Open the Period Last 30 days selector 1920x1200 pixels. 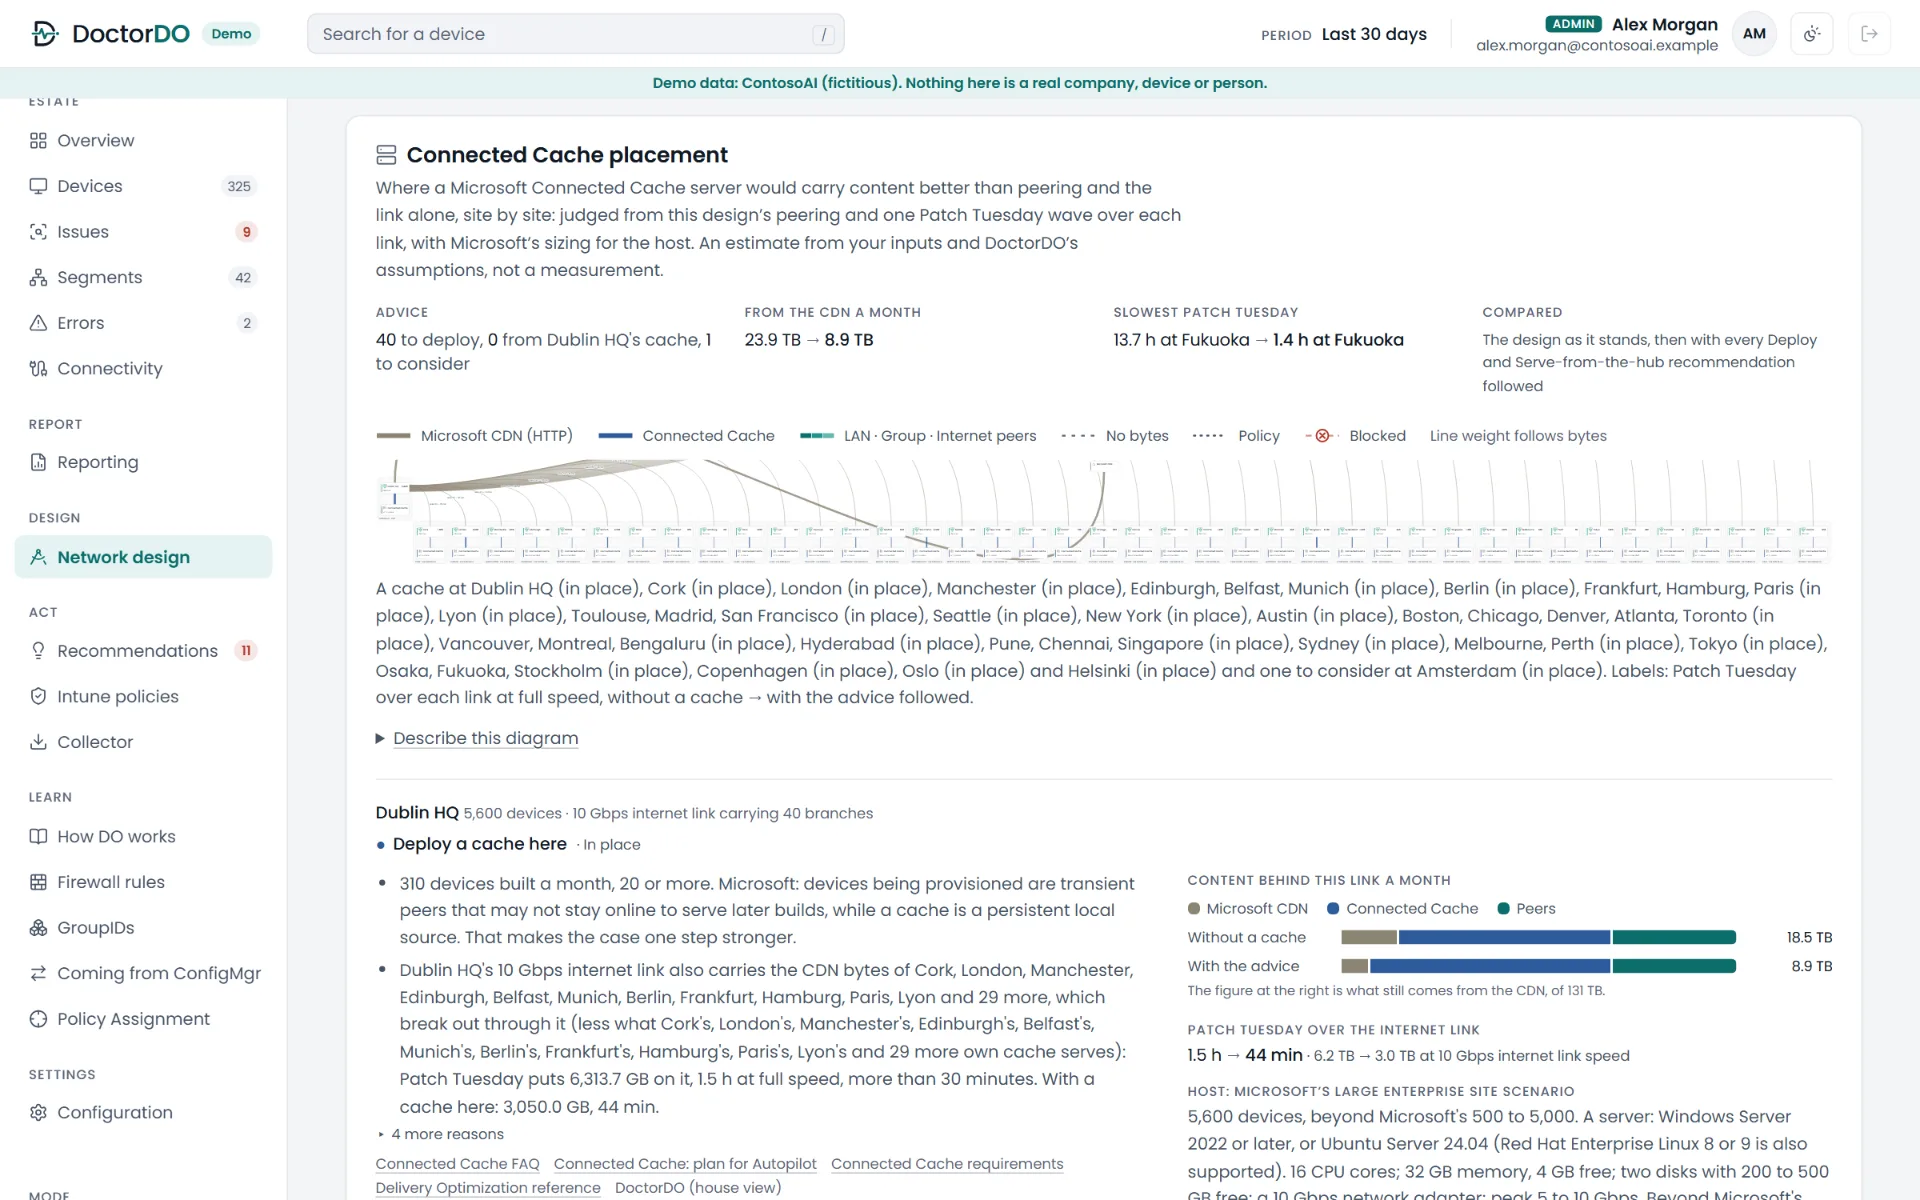[x=1343, y=34]
